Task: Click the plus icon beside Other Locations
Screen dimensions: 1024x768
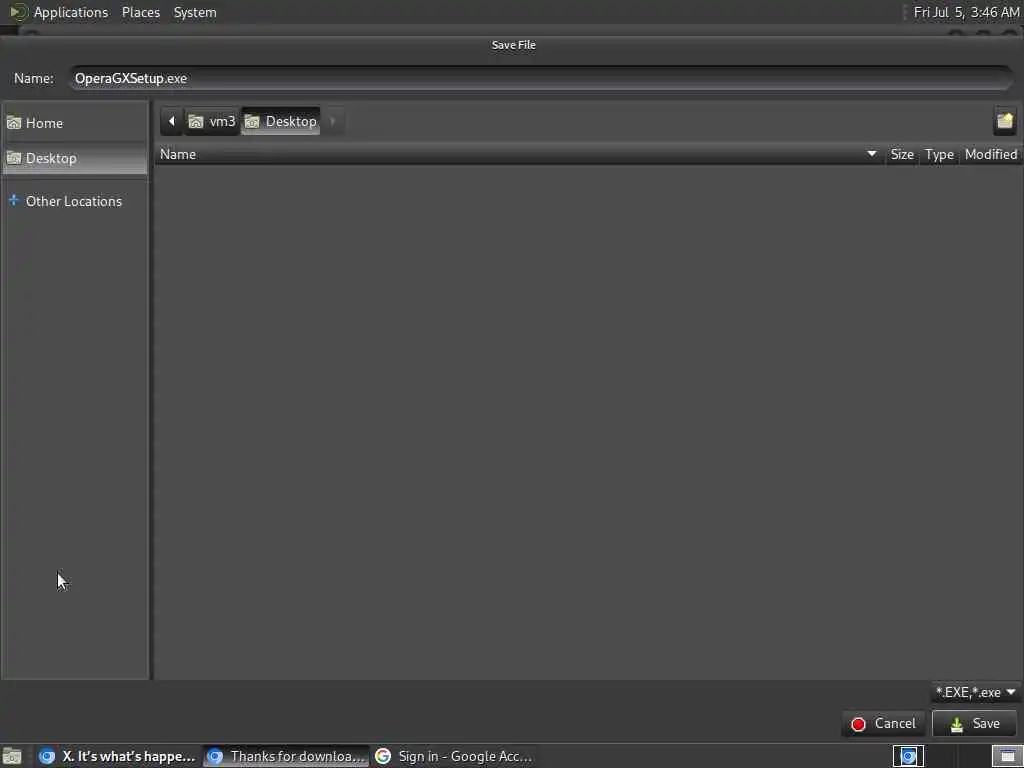Action: coord(14,200)
